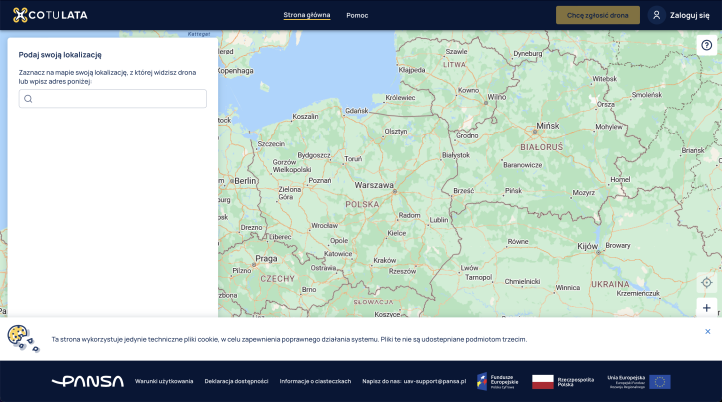Click the Fundusze Europejskie logo
Screen dimensions: 722x402
click(x=497, y=381)
